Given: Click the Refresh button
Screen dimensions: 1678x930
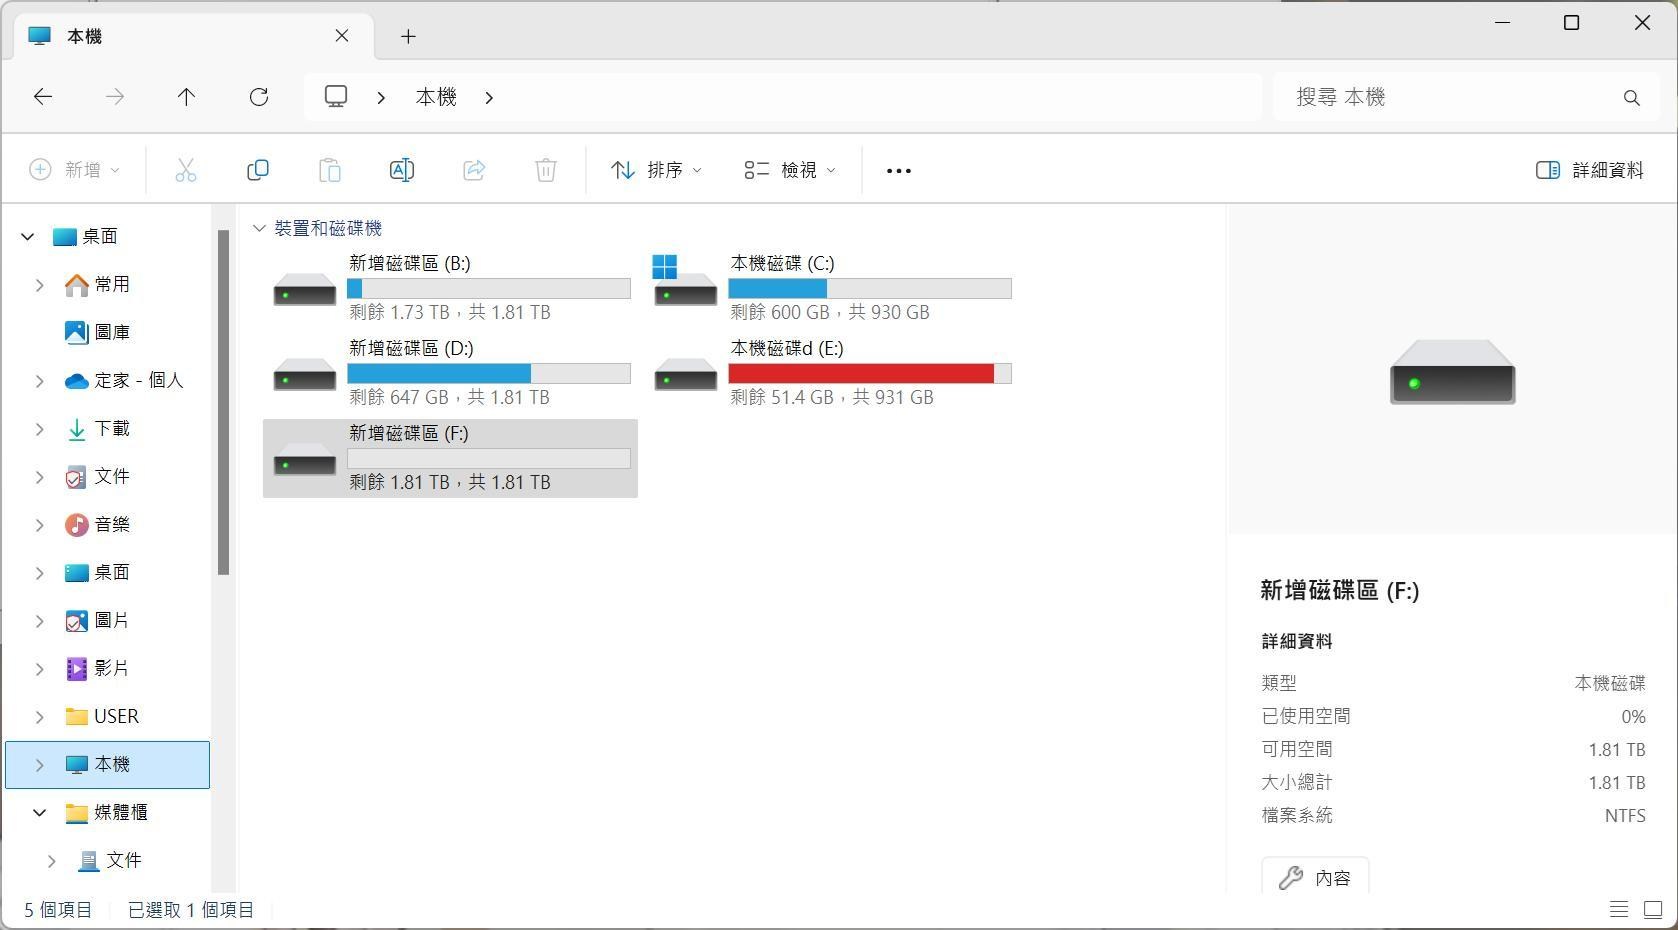Looking at the screenshot, I should [x=259, y=97].
